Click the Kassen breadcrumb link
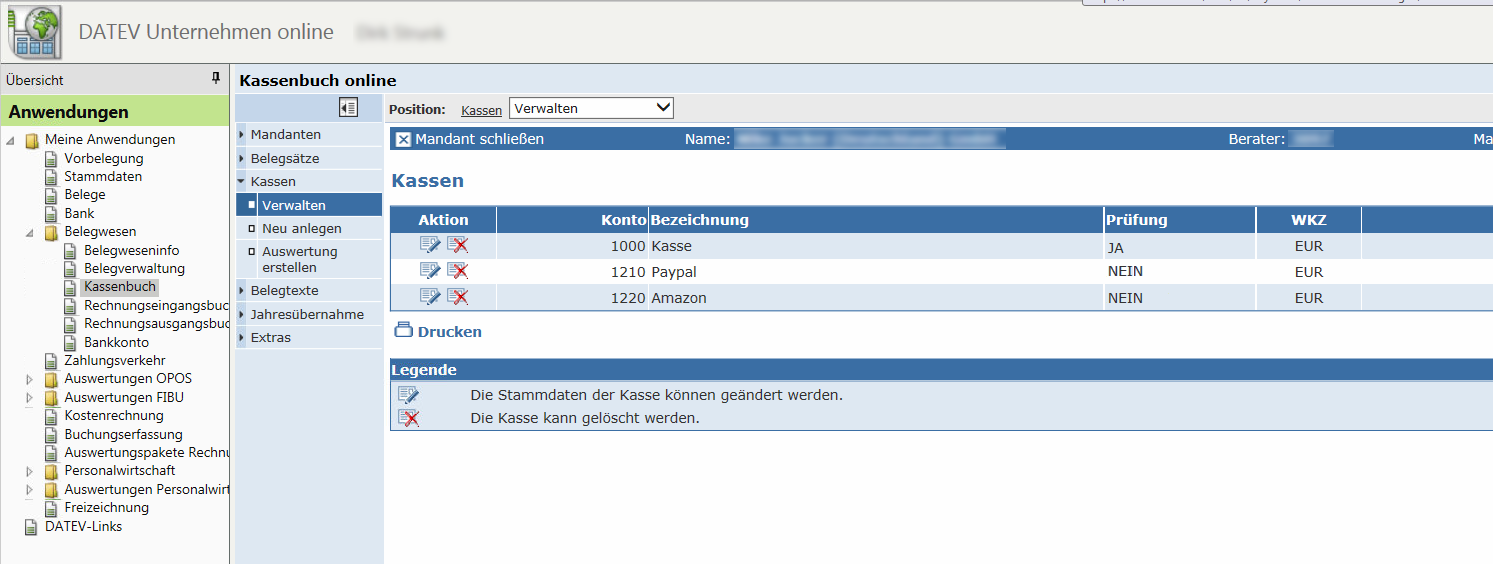The image size is (1493, 564). [481, 110]
